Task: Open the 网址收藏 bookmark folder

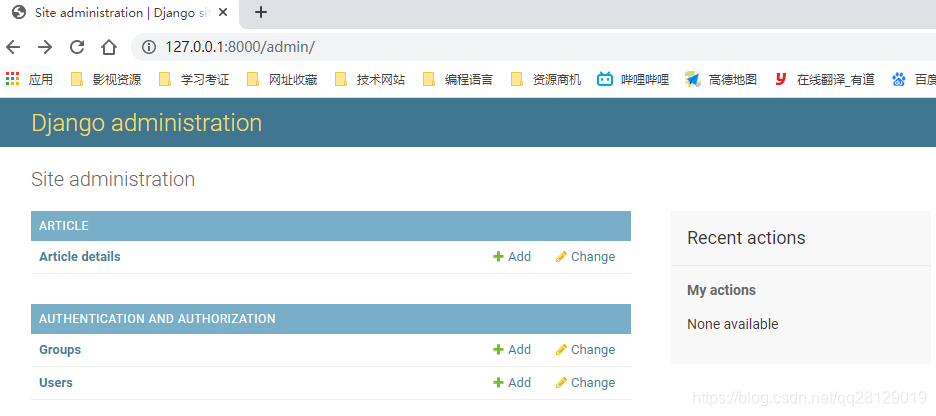Action: (282, 79)
